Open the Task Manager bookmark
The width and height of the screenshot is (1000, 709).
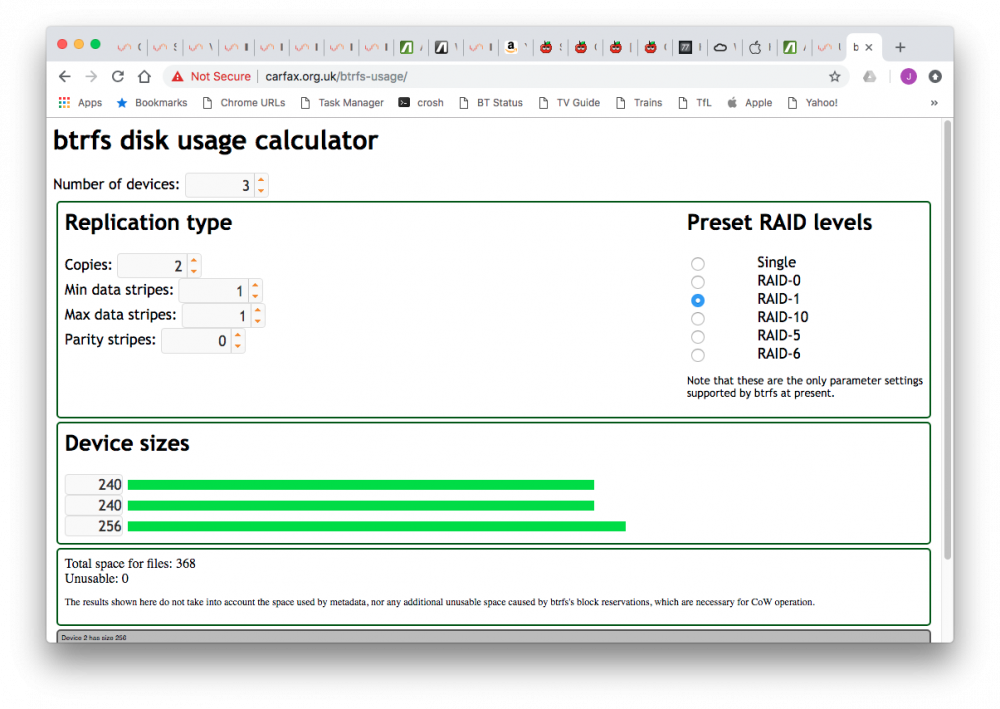tap(342, 103)
